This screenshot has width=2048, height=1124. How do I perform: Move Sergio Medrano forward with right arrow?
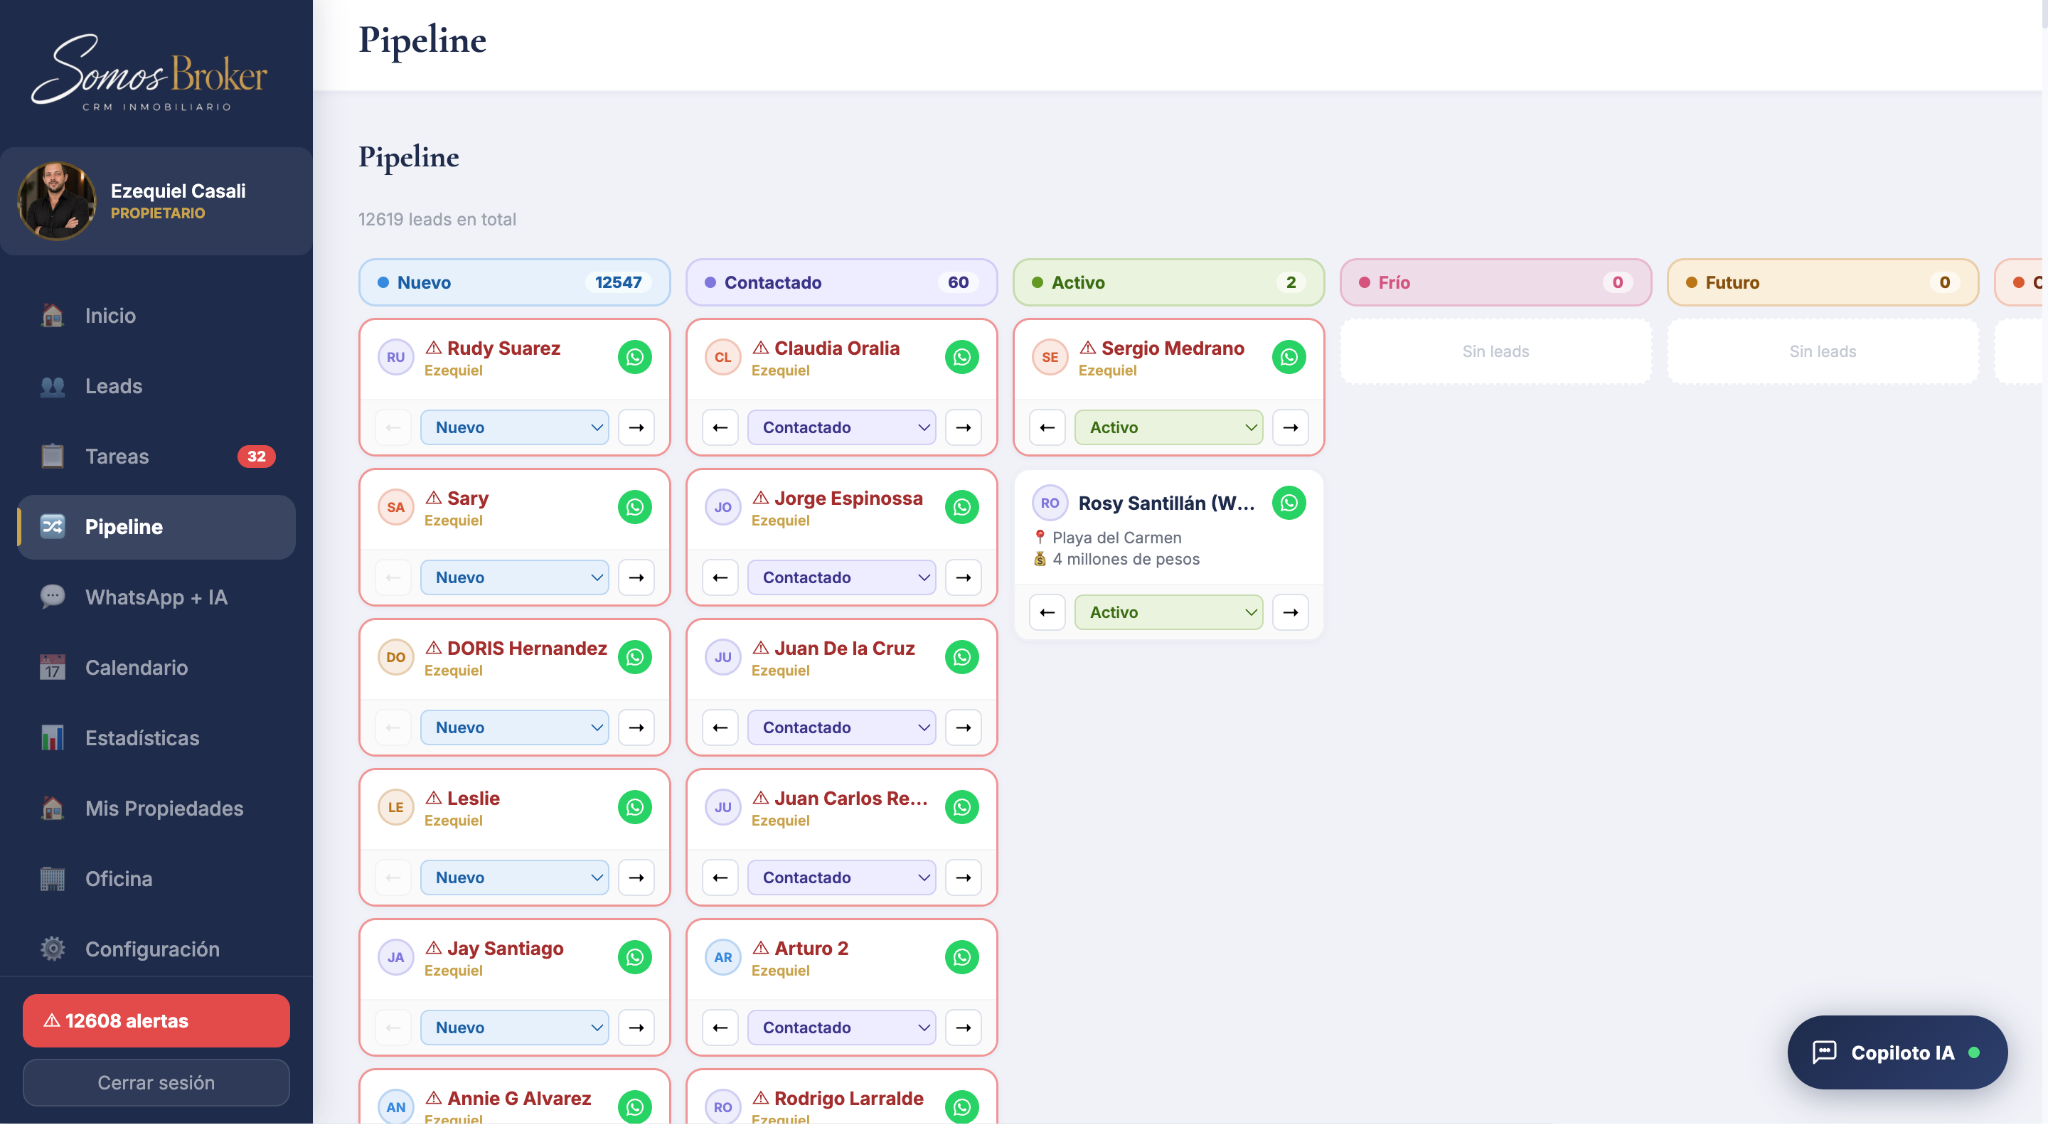click(x=1291, y=427)
